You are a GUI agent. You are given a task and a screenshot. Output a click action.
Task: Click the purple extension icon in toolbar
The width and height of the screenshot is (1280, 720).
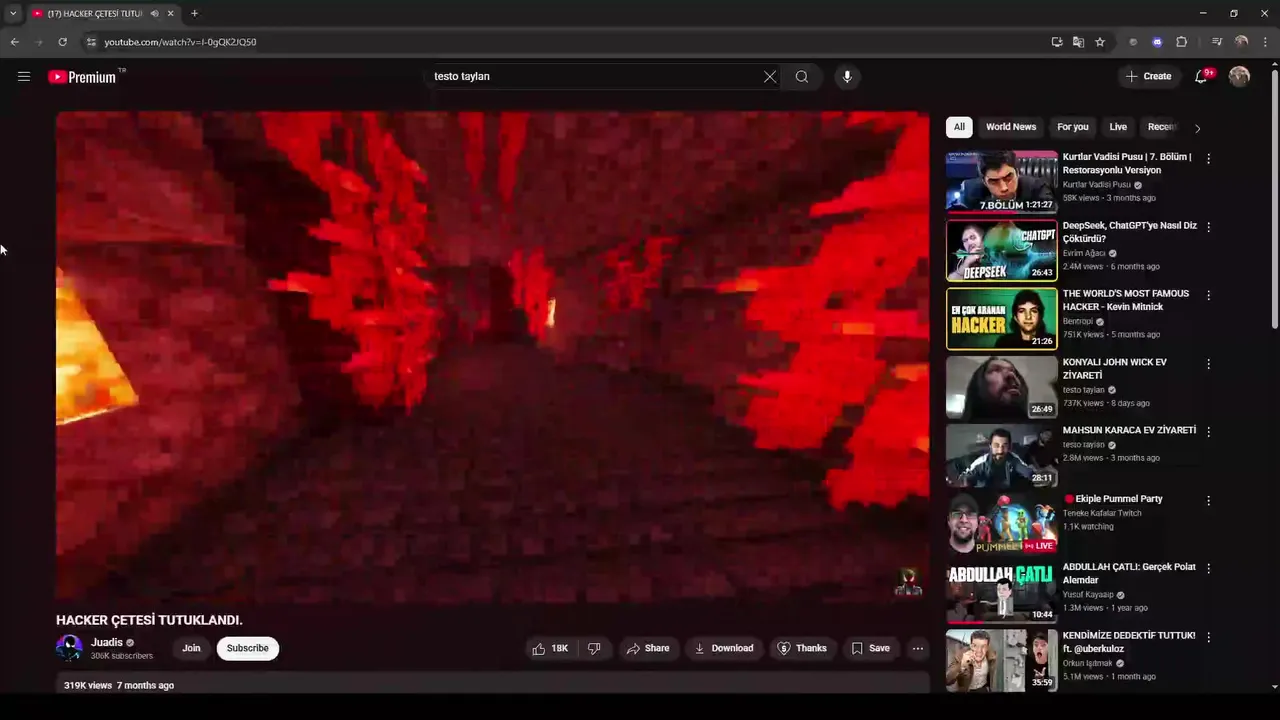point(1157,42)
